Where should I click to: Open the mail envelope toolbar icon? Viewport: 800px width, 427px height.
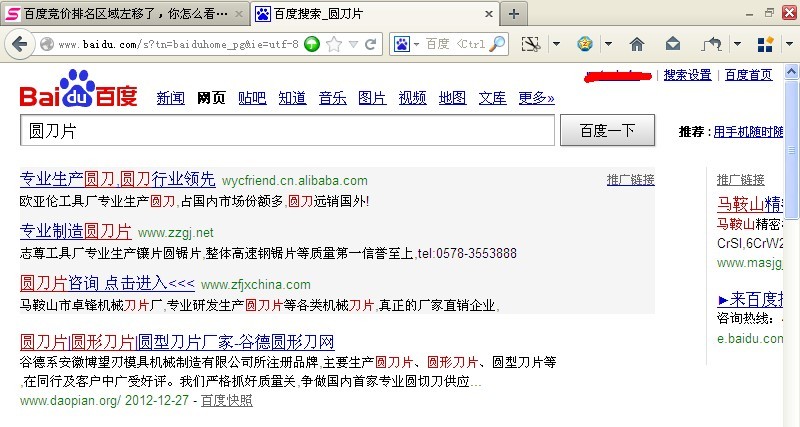(673, 44)
